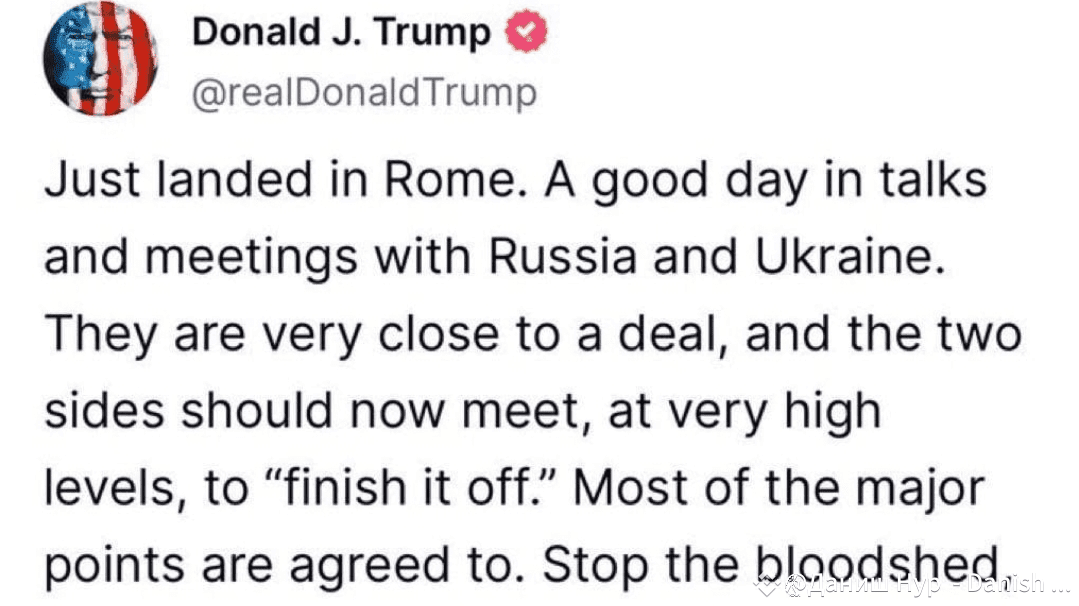Open Donald J. Trump's flag profile avatar
This screenshot has height=606, width=1079.
coord(100,58)
